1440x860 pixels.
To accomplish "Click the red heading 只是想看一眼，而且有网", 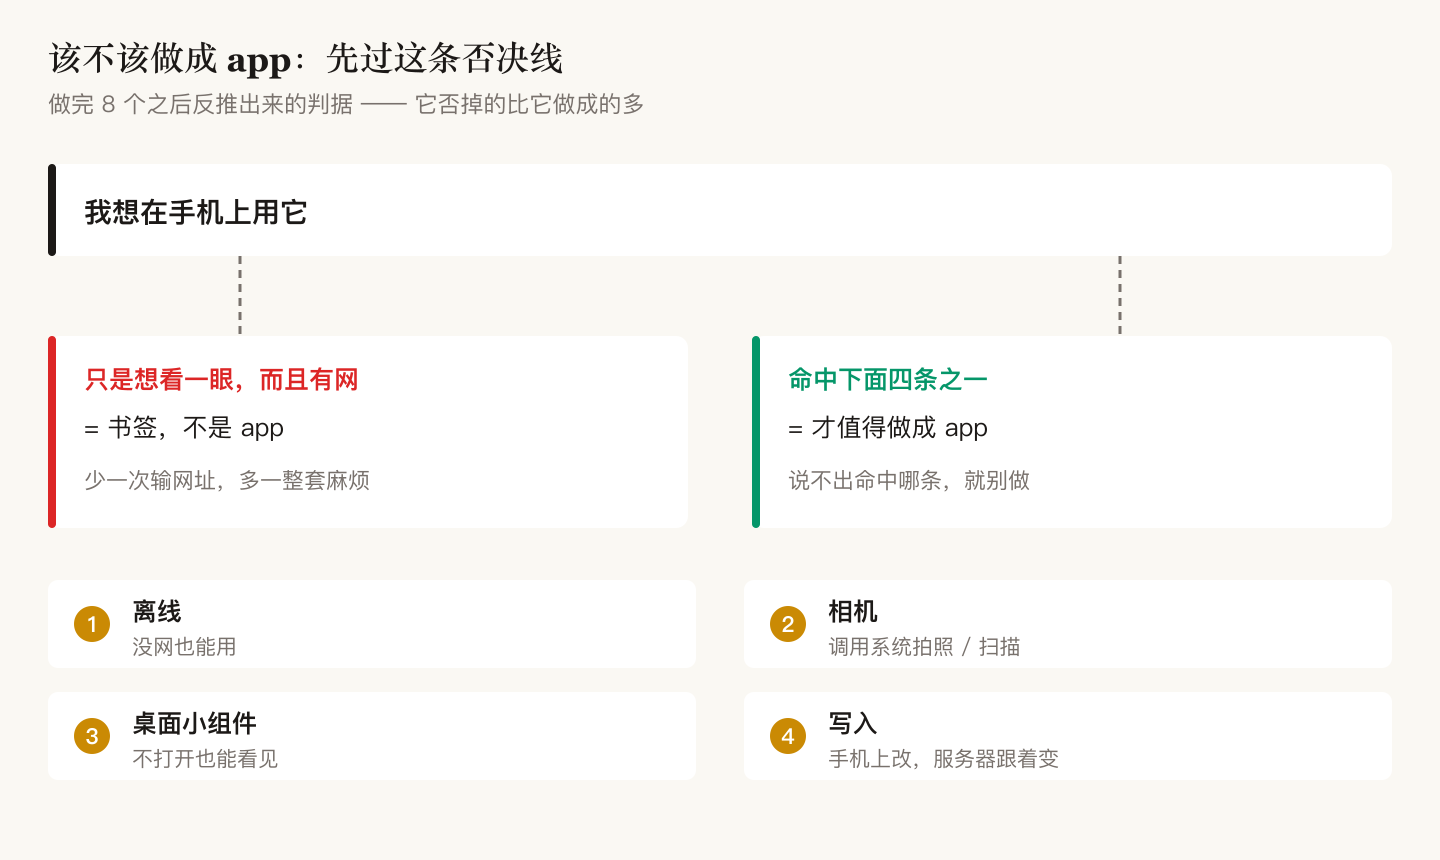I will pyautogui.click(x=221, y=380).
